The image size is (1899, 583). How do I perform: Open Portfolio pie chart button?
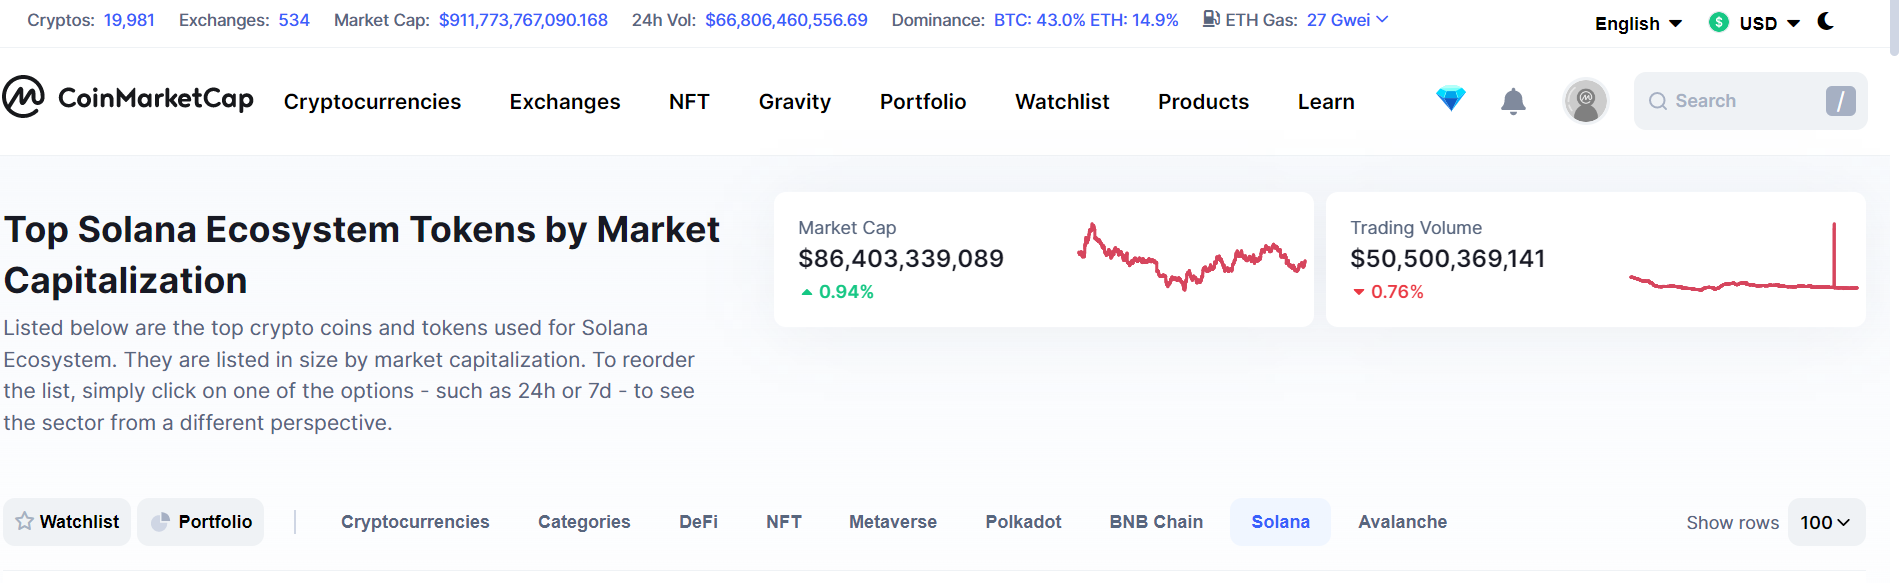click(x=201, y=522)
